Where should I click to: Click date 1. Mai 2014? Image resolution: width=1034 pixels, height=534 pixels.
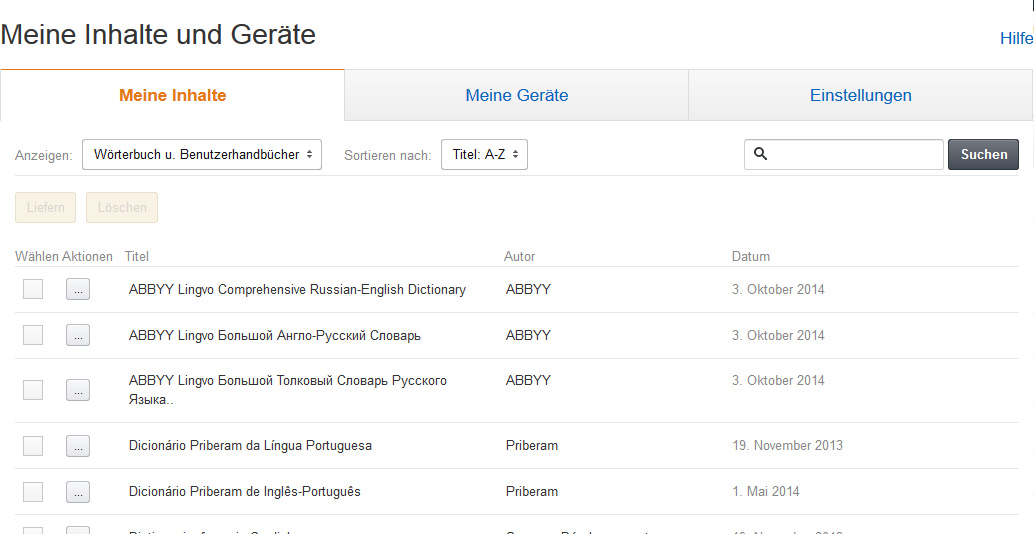(x=766, y=491)
